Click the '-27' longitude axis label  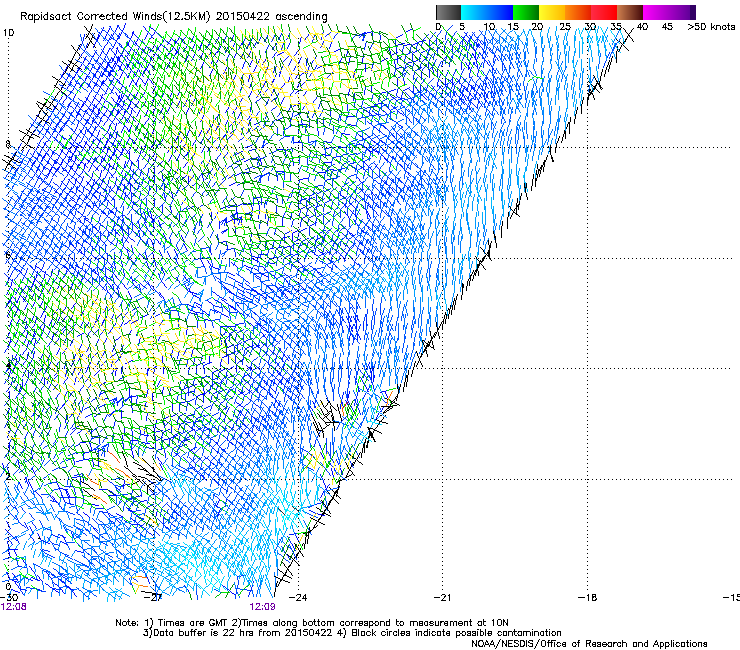click(x=153, y=597)
